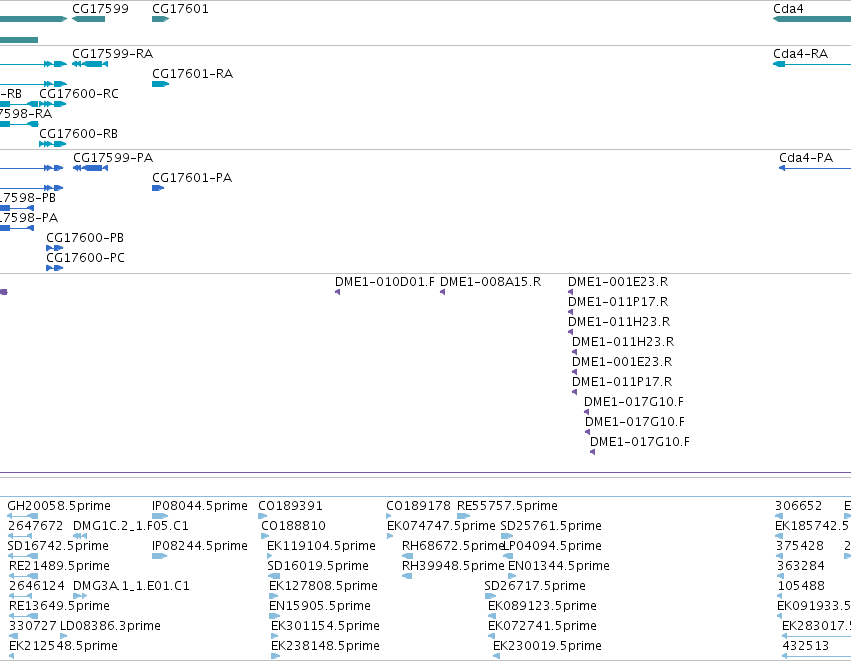Select transcript label Cda4-RA
This screenshot has height=661, width=851.
(x=801, y=54)
